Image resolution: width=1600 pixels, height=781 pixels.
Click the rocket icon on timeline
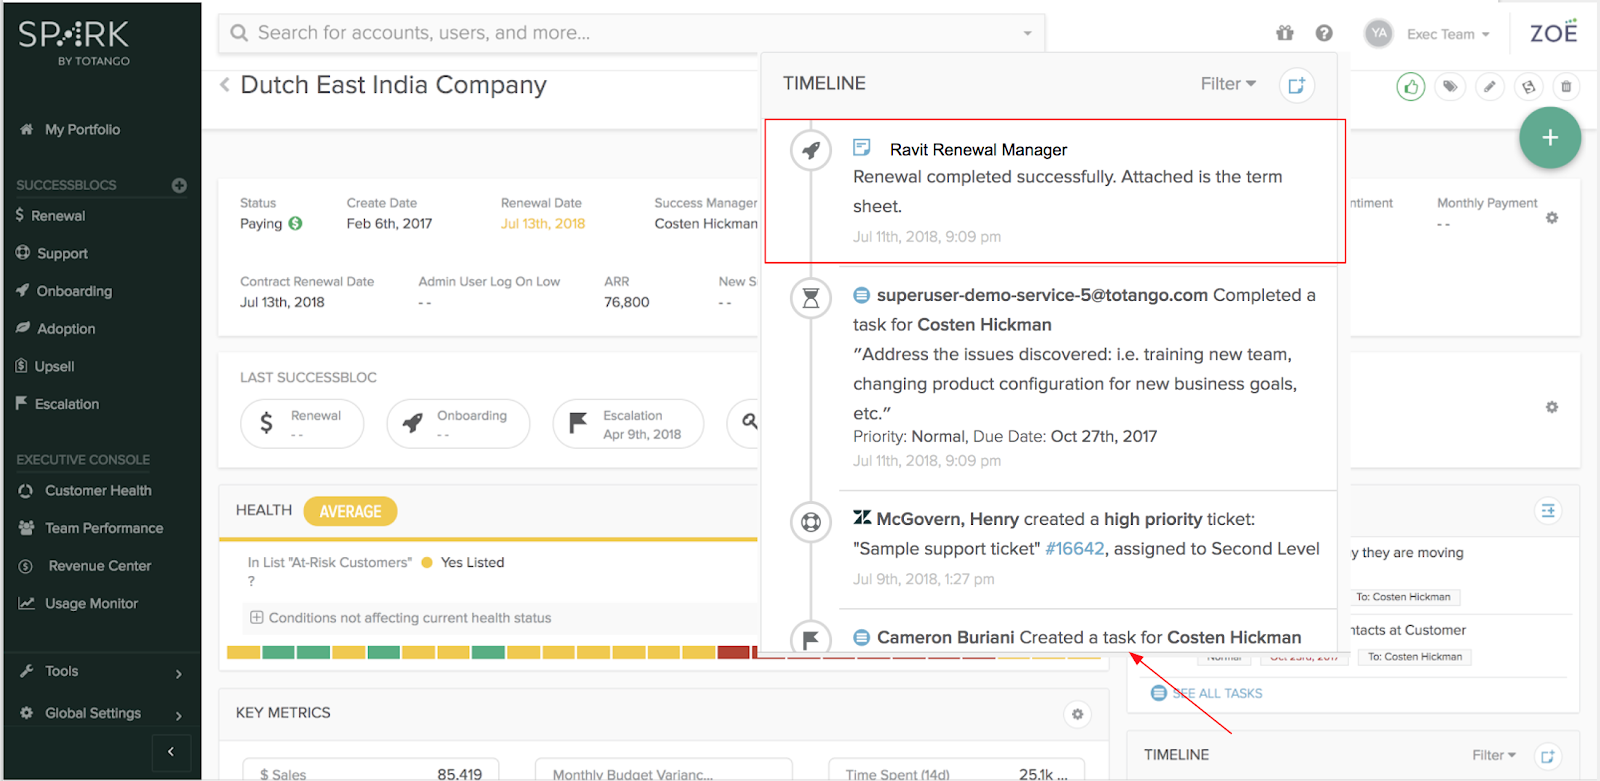pos(811,150)
